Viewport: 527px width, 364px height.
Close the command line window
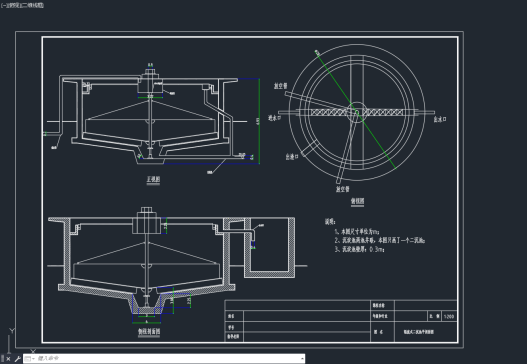pyautogui.click(x=8, y=359)
